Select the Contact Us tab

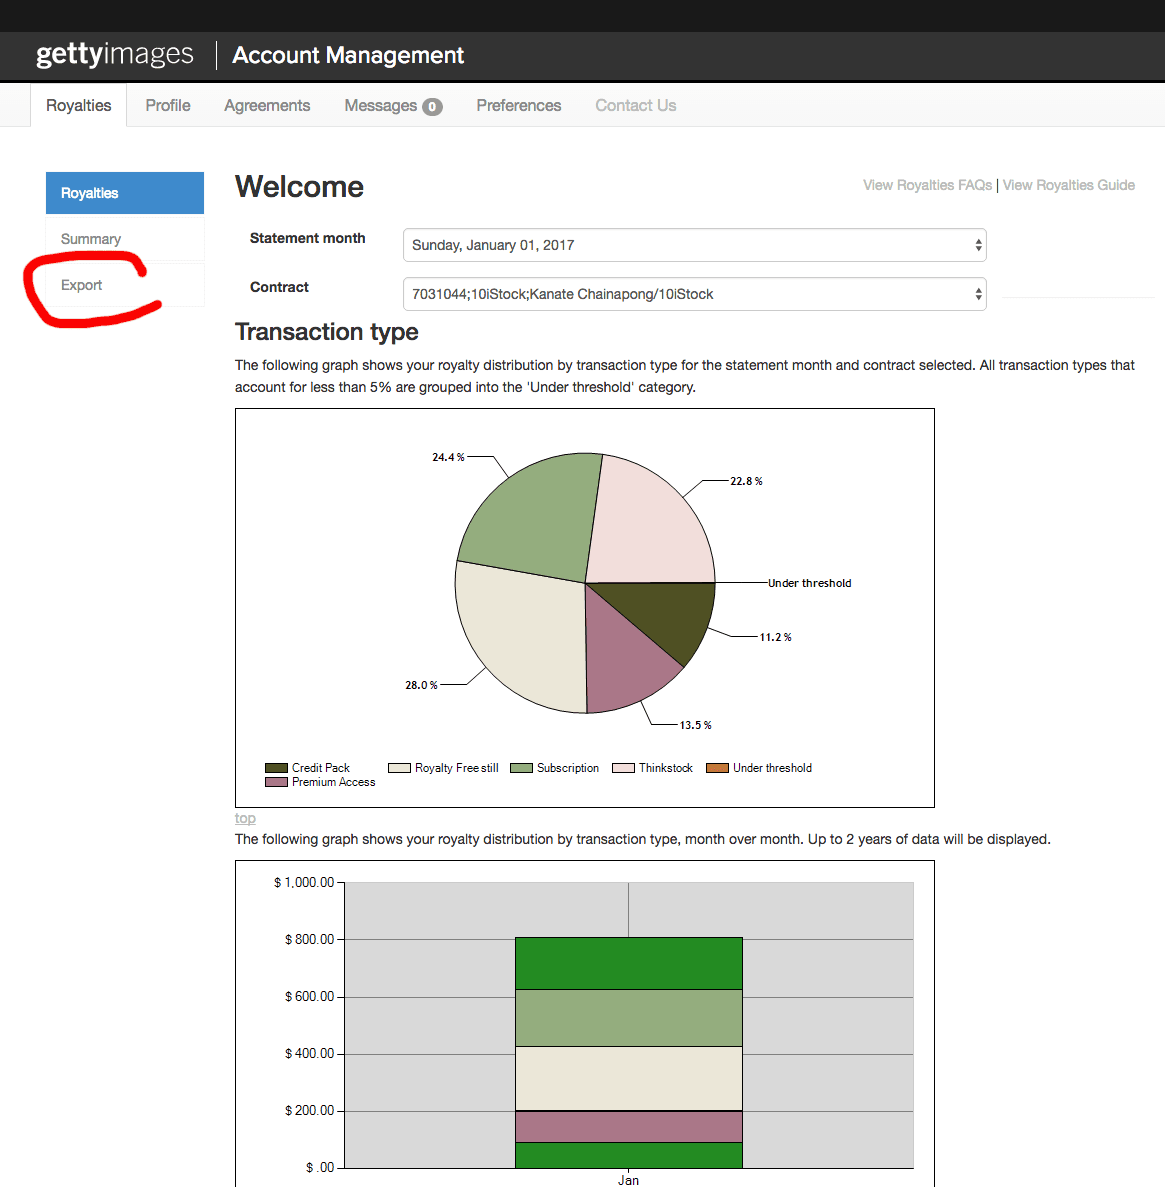point(635,106)
